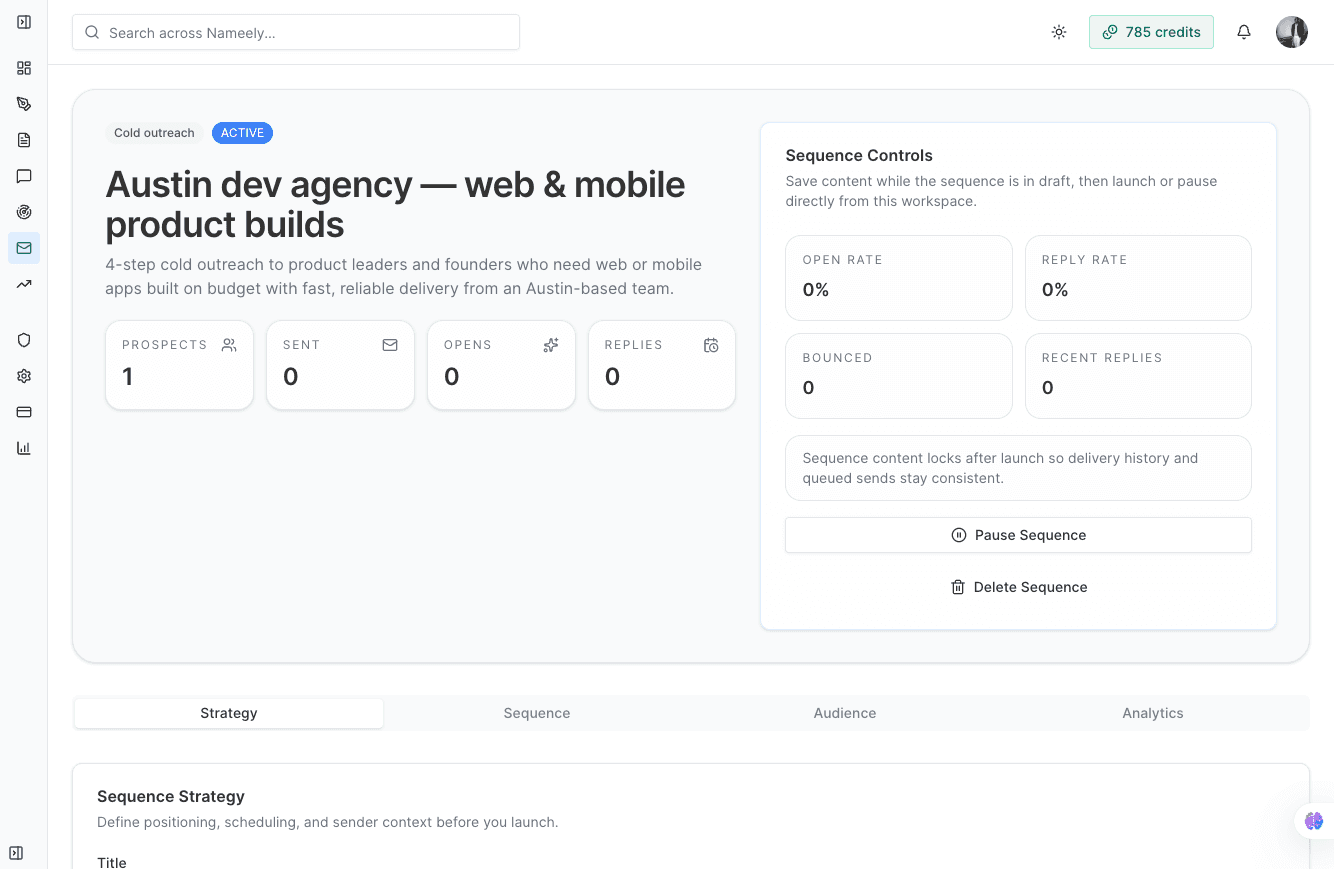
Task: Open the email sequences section in sidebar
Action: click(24, 247)
